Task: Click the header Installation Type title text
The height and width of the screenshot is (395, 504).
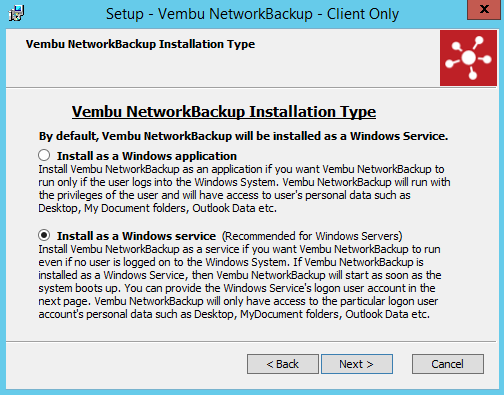Action: click(x=140, y=44)
